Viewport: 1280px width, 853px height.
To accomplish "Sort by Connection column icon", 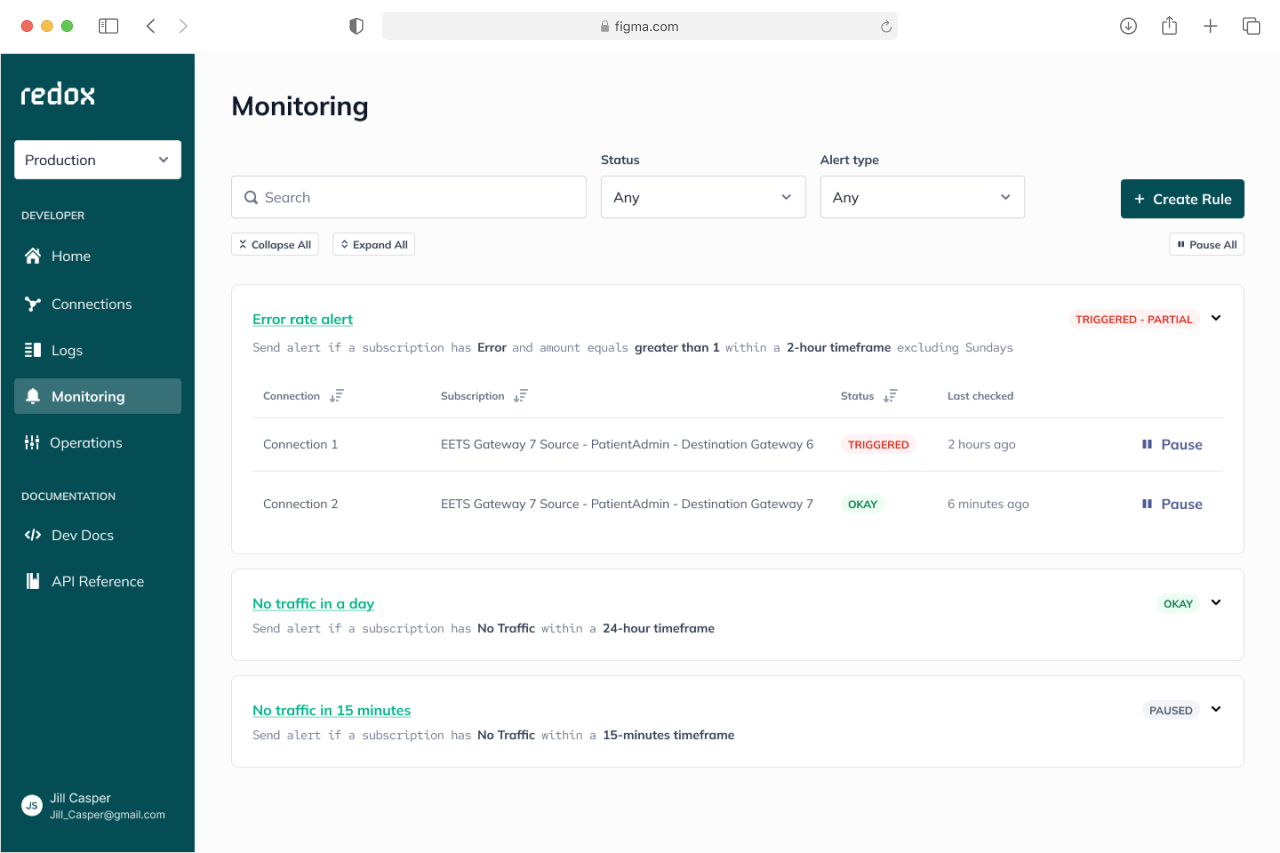I will click(336, 396).
